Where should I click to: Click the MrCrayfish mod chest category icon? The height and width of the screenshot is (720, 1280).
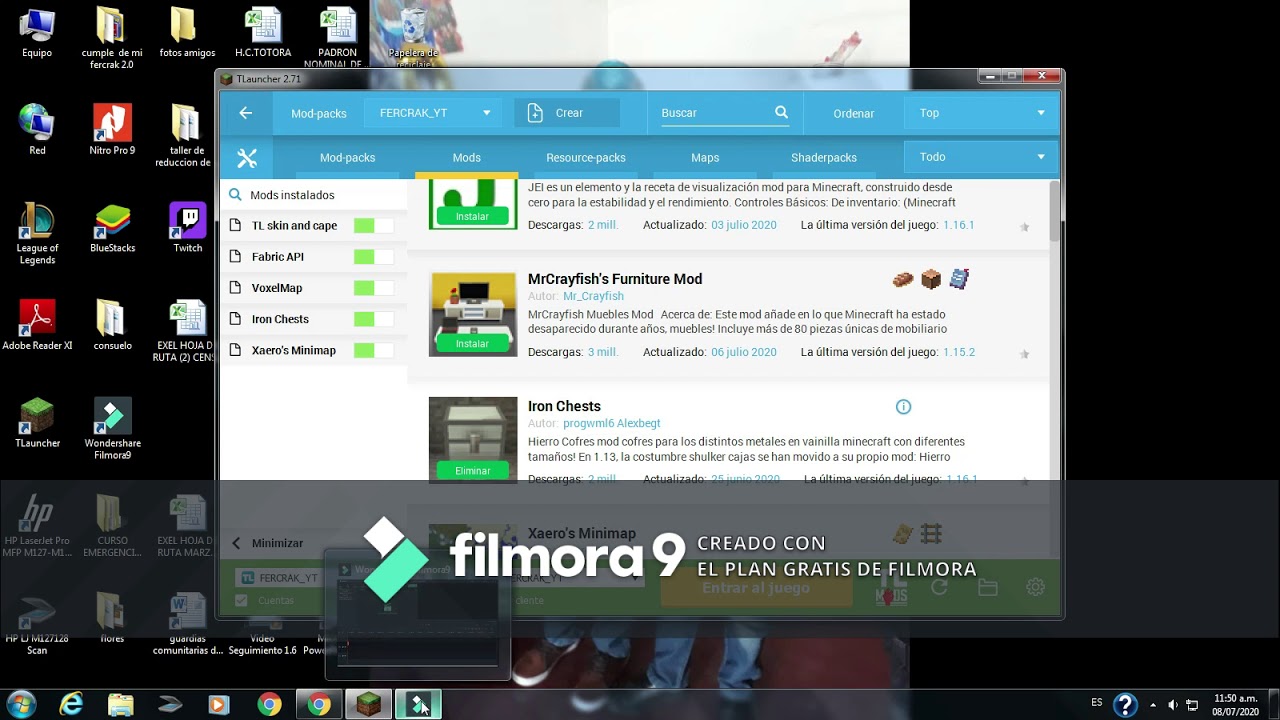(931, 279)
